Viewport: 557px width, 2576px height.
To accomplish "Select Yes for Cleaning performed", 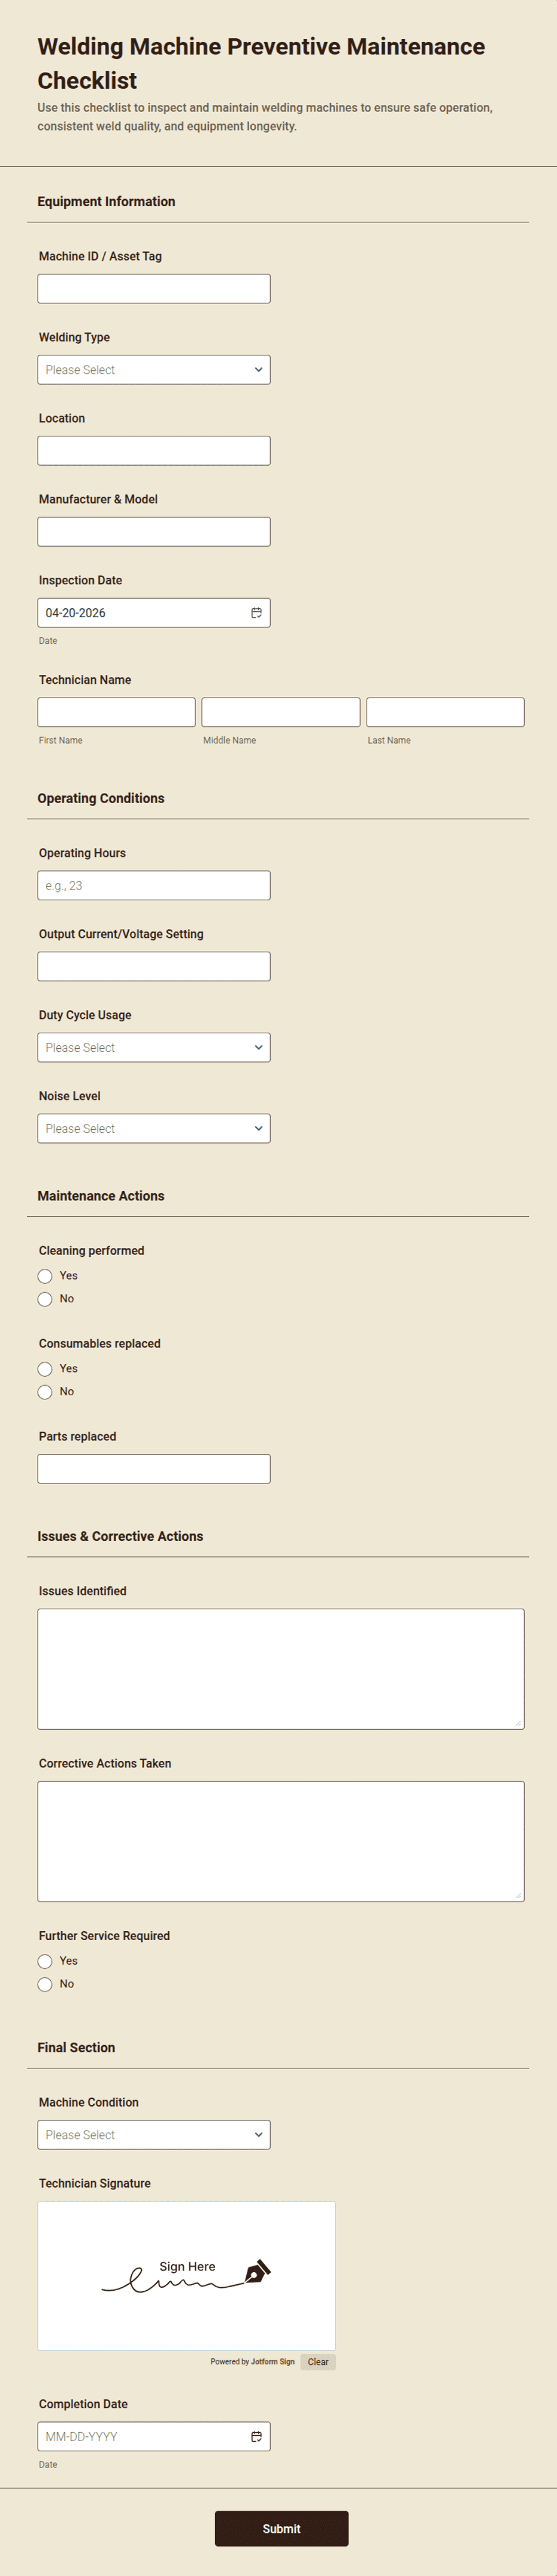I will [45, 1276].
